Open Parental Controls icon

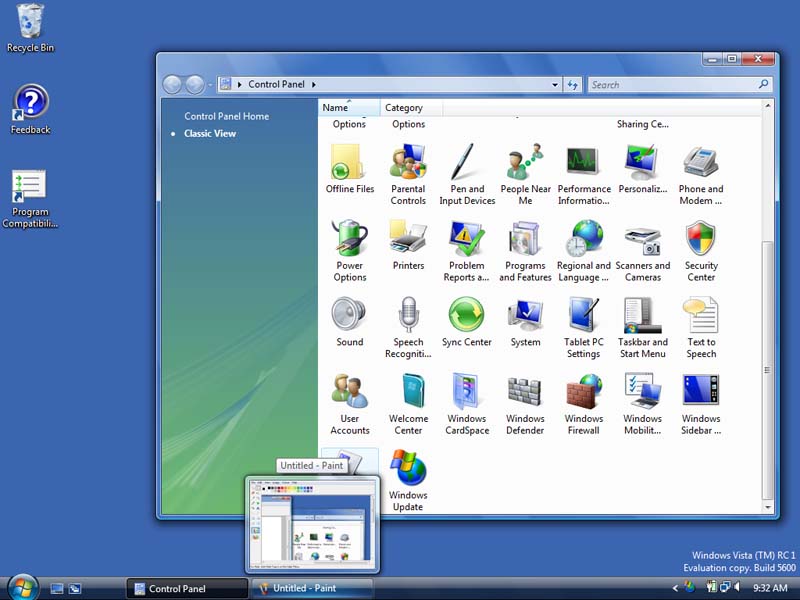pyautogui.click(x=408, y=174)
